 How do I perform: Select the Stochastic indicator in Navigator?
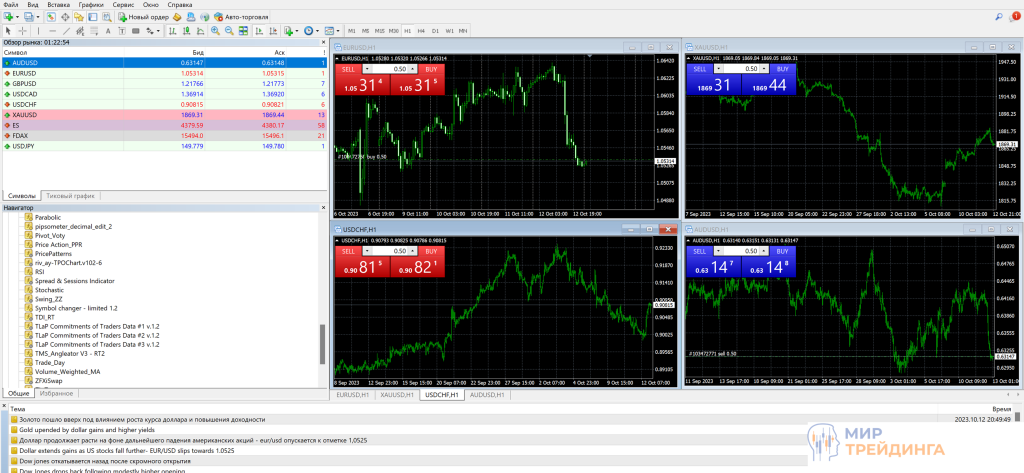tap(50, 289)
